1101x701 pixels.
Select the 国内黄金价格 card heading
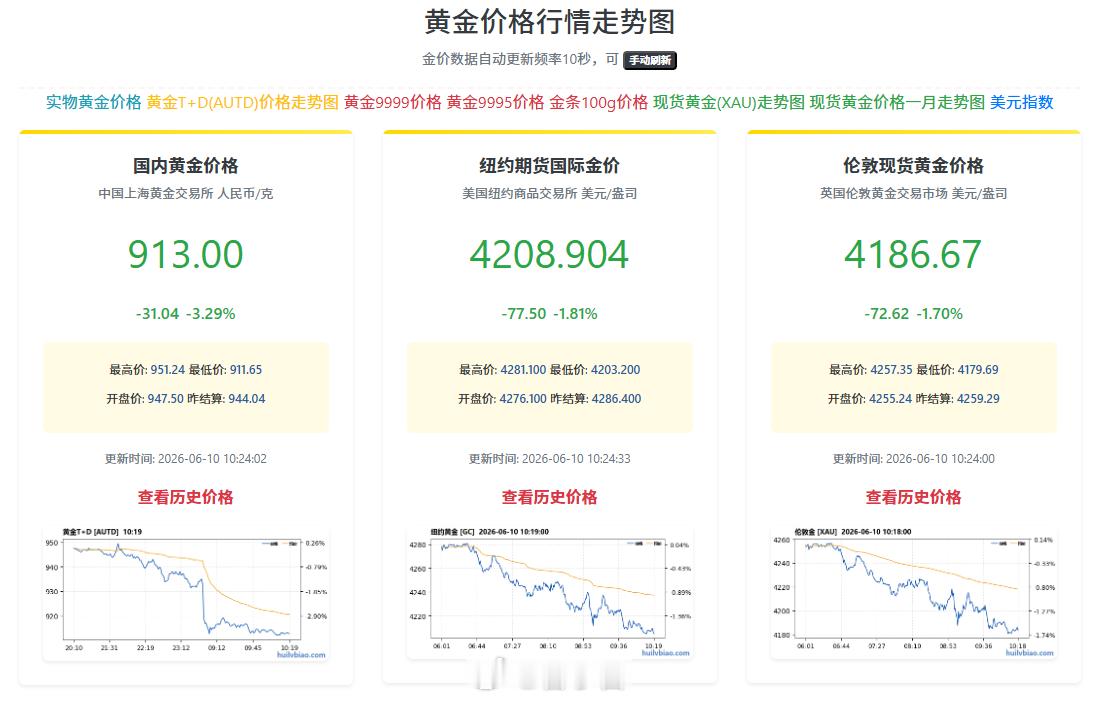tap(185, 166)
